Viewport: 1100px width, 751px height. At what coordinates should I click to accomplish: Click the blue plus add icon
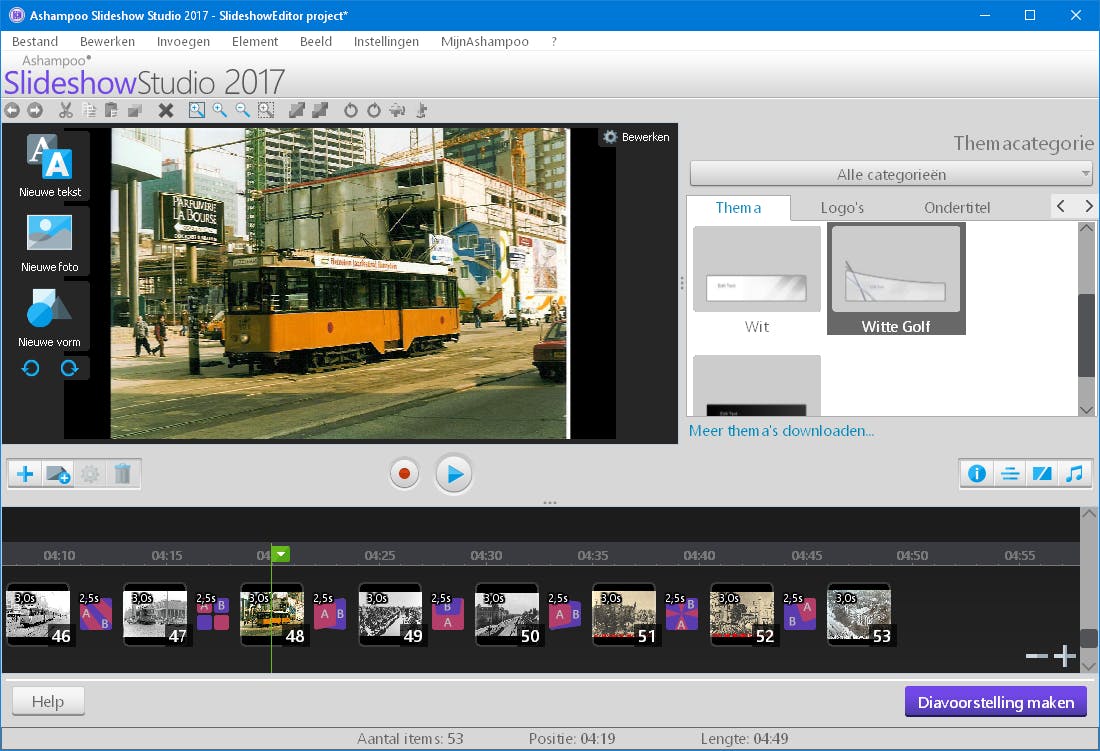pyautogui.click(x=25, y=474)
